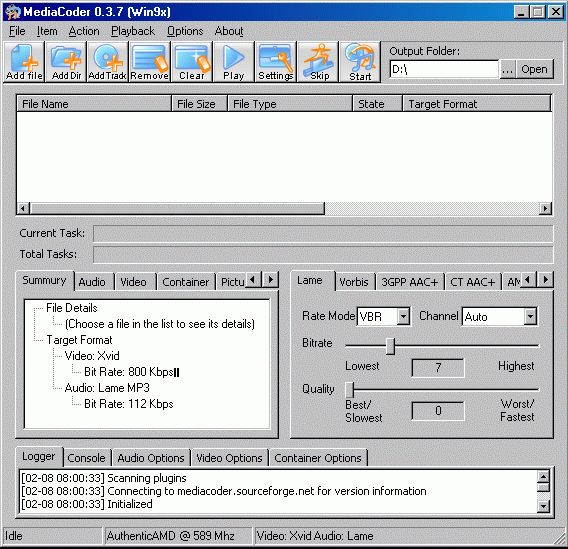Screen dimensions: 568x549
Task: Switch to the 3GPP AAC+ tab
Action: 410,282
